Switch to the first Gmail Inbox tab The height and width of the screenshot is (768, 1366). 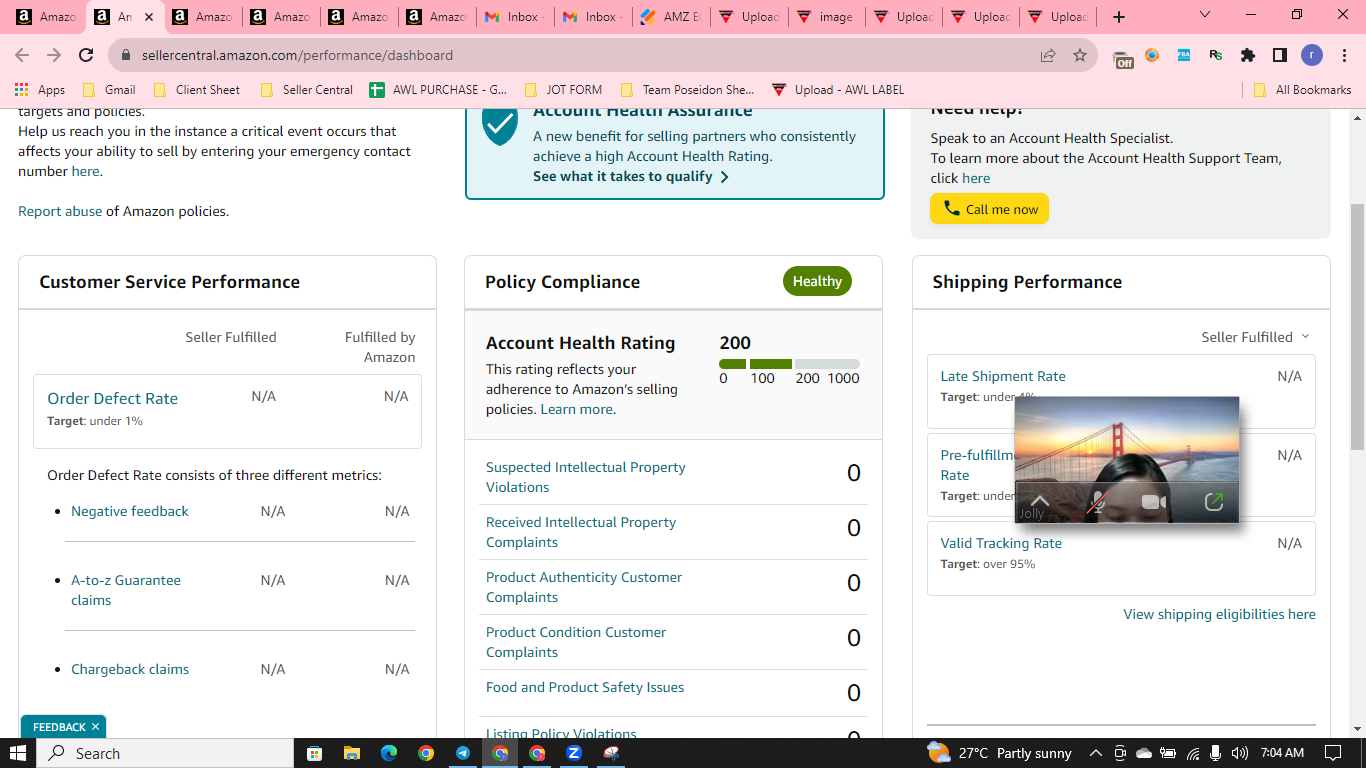click(x=513, y=17)
